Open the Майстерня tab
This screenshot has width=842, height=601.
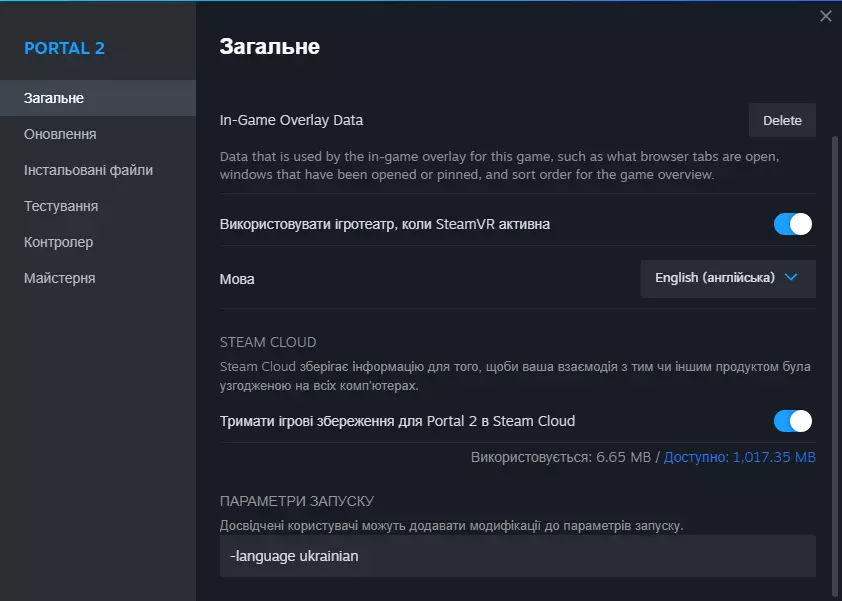(59, 278)
